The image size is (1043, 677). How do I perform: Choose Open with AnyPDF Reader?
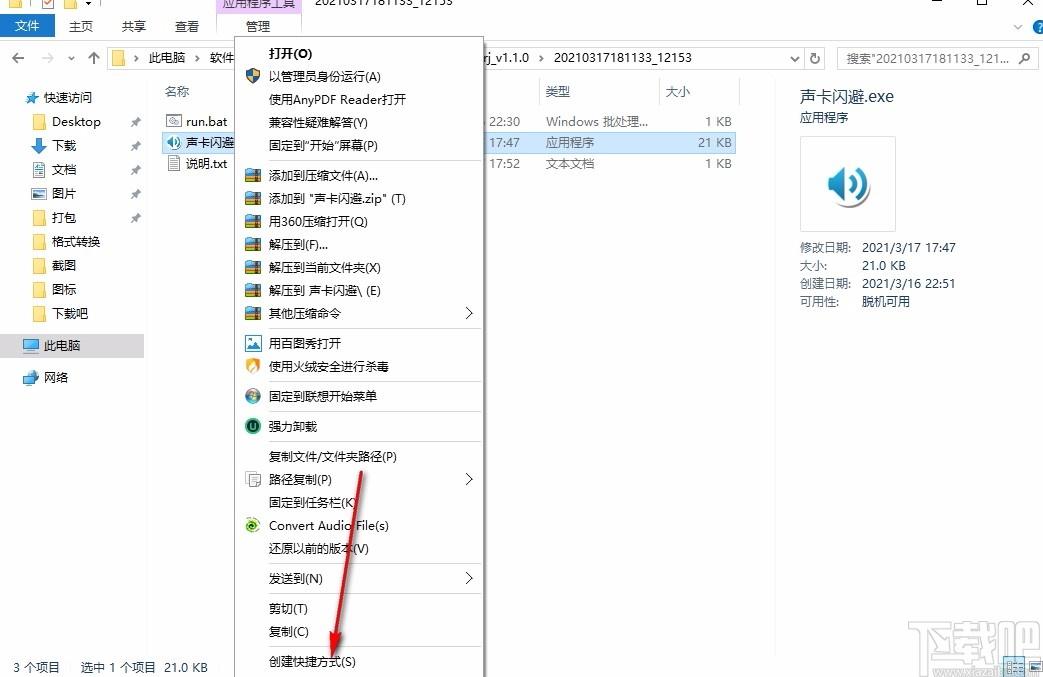[x=337, y=100]
